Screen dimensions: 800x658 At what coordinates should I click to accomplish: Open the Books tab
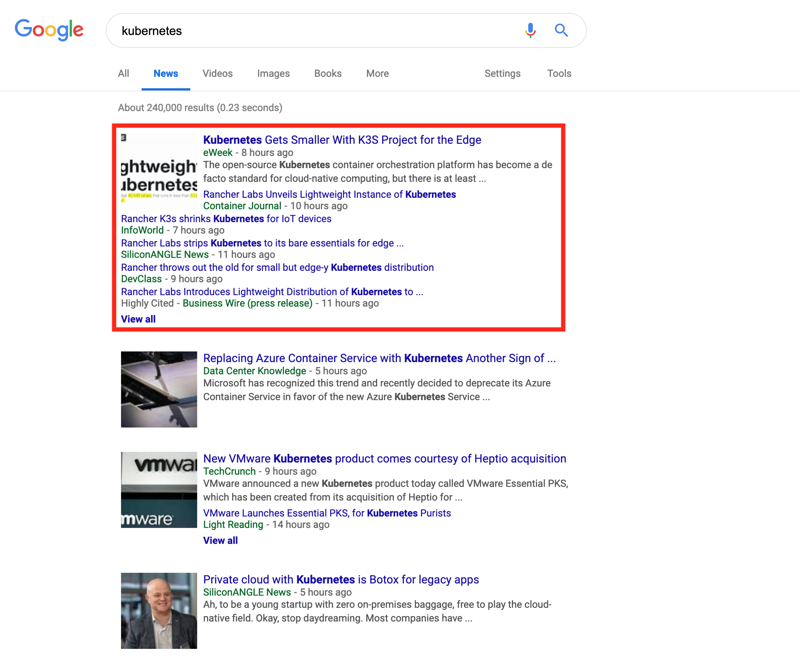coord(328,73)
